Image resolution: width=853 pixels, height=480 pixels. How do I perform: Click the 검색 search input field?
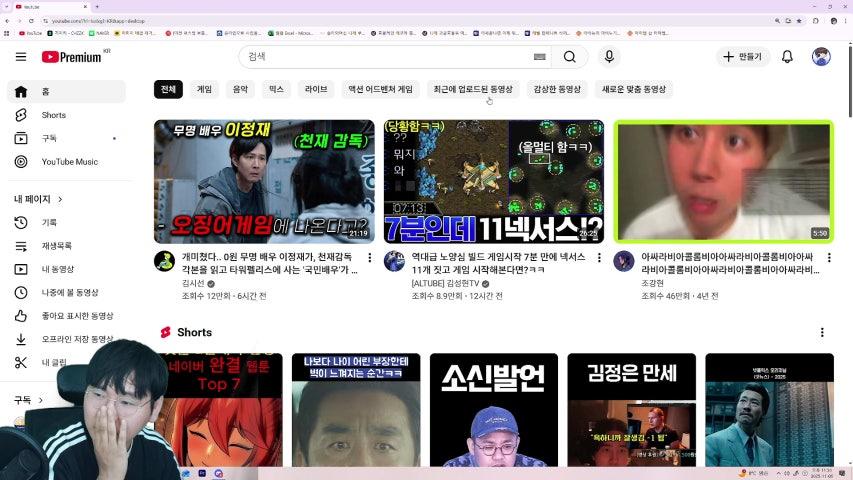tap(385, 57)
